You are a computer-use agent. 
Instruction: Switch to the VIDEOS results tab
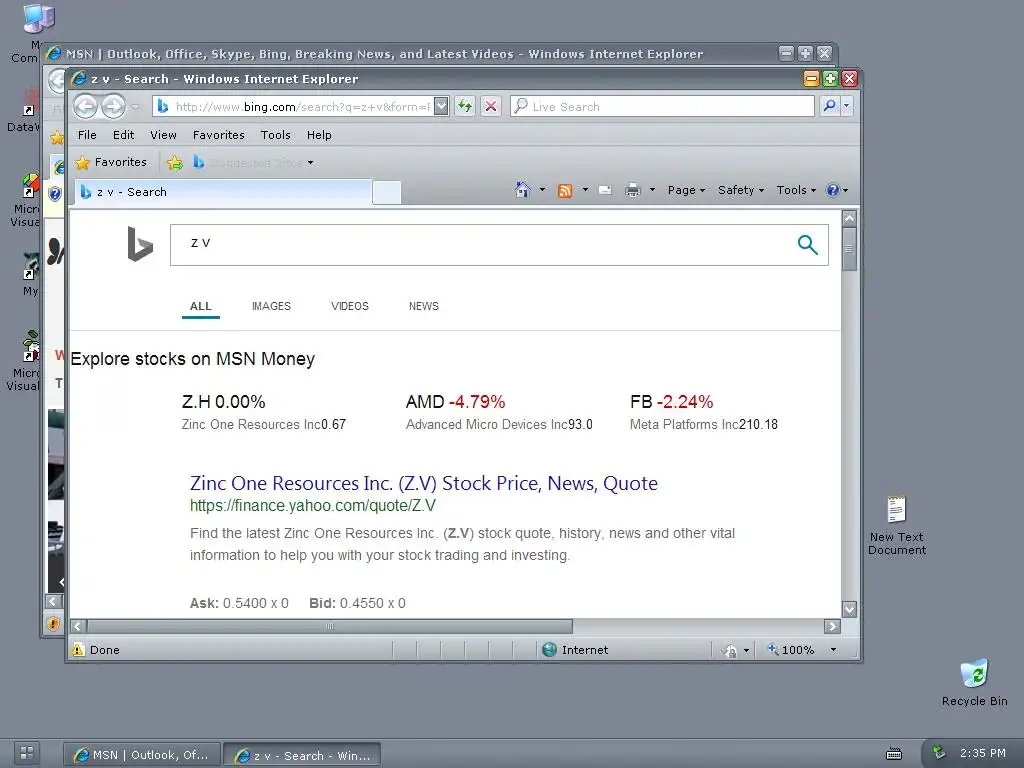coord(350,306)
